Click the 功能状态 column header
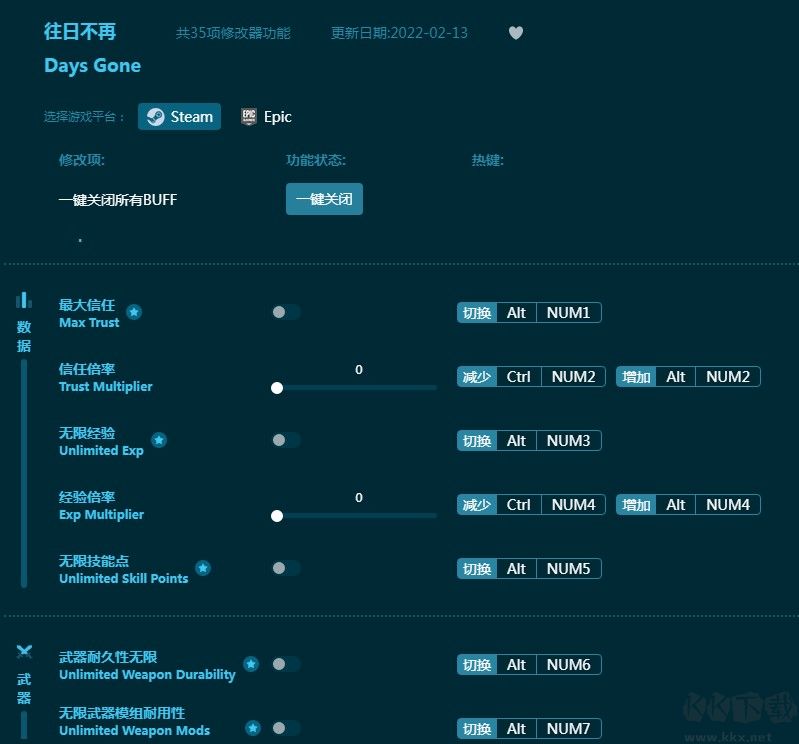This screenshot has width=799, height=744. (x=316, y=160)
